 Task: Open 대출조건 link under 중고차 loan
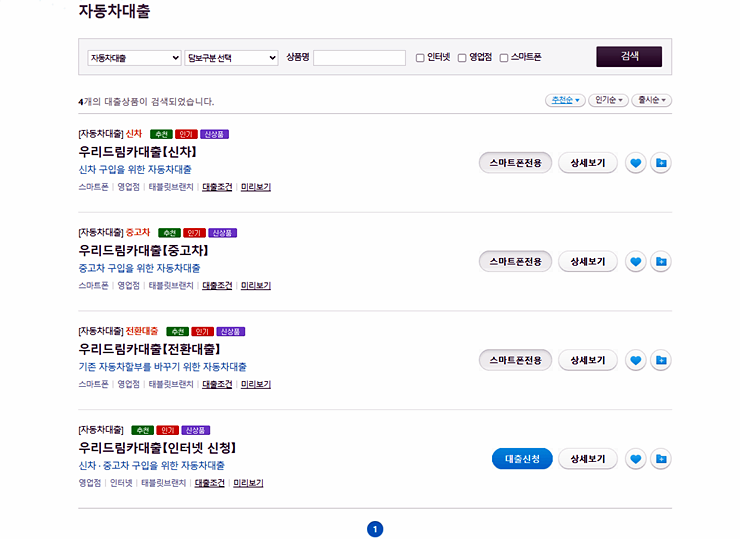(217, 286)
